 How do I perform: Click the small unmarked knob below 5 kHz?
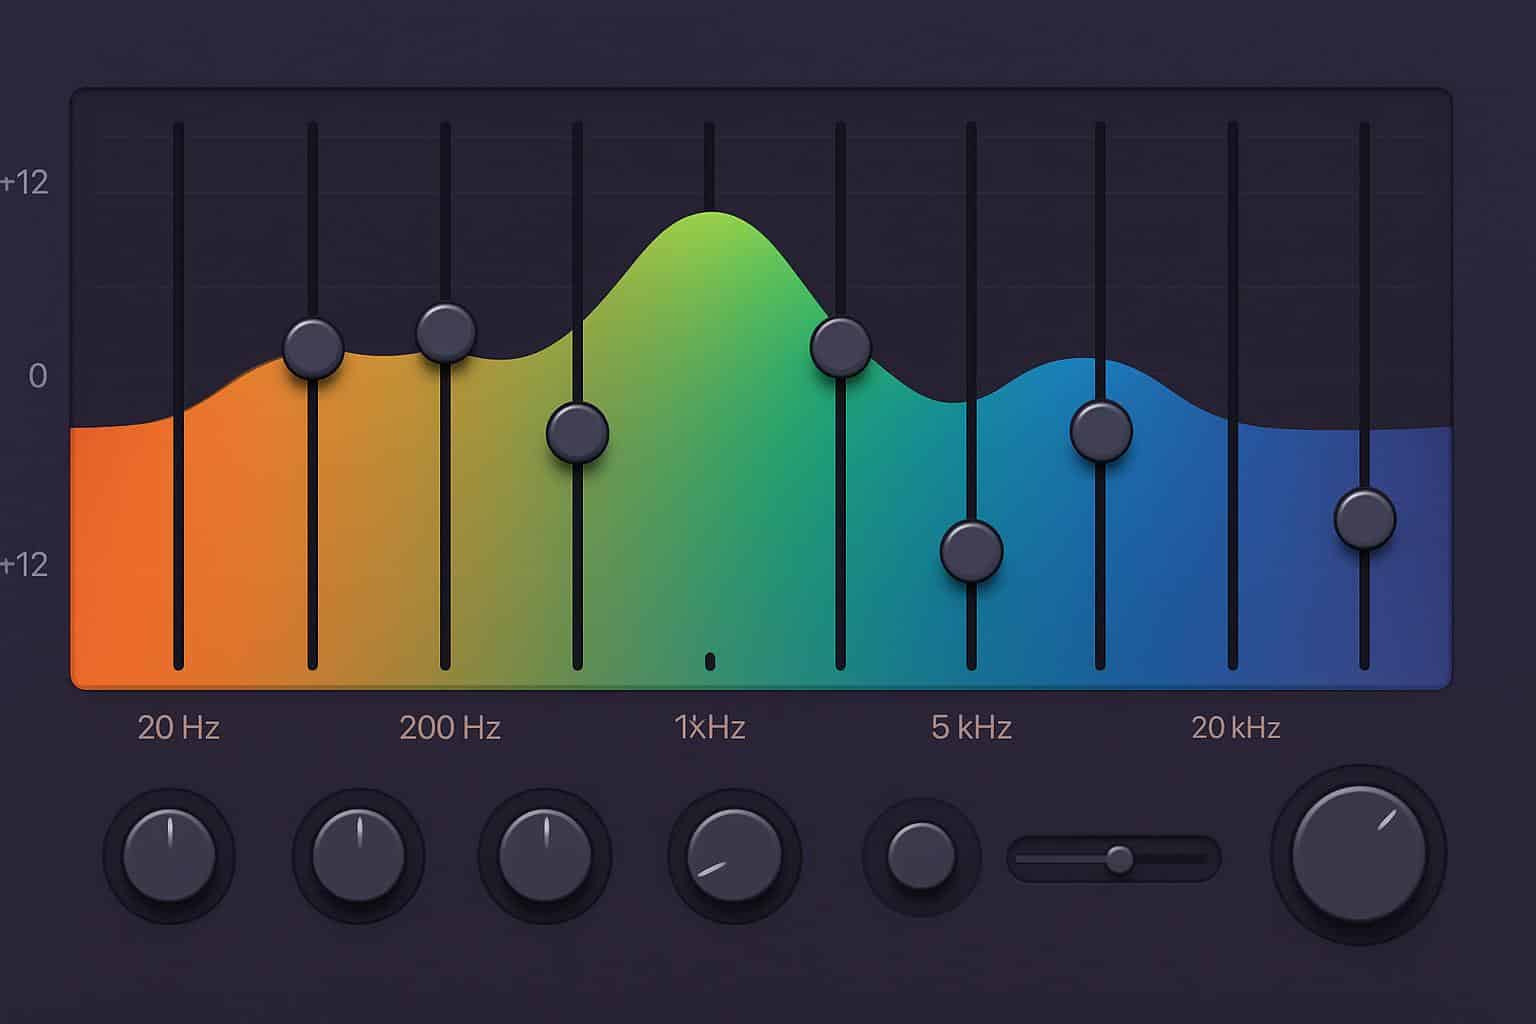(x=921, y=856)
